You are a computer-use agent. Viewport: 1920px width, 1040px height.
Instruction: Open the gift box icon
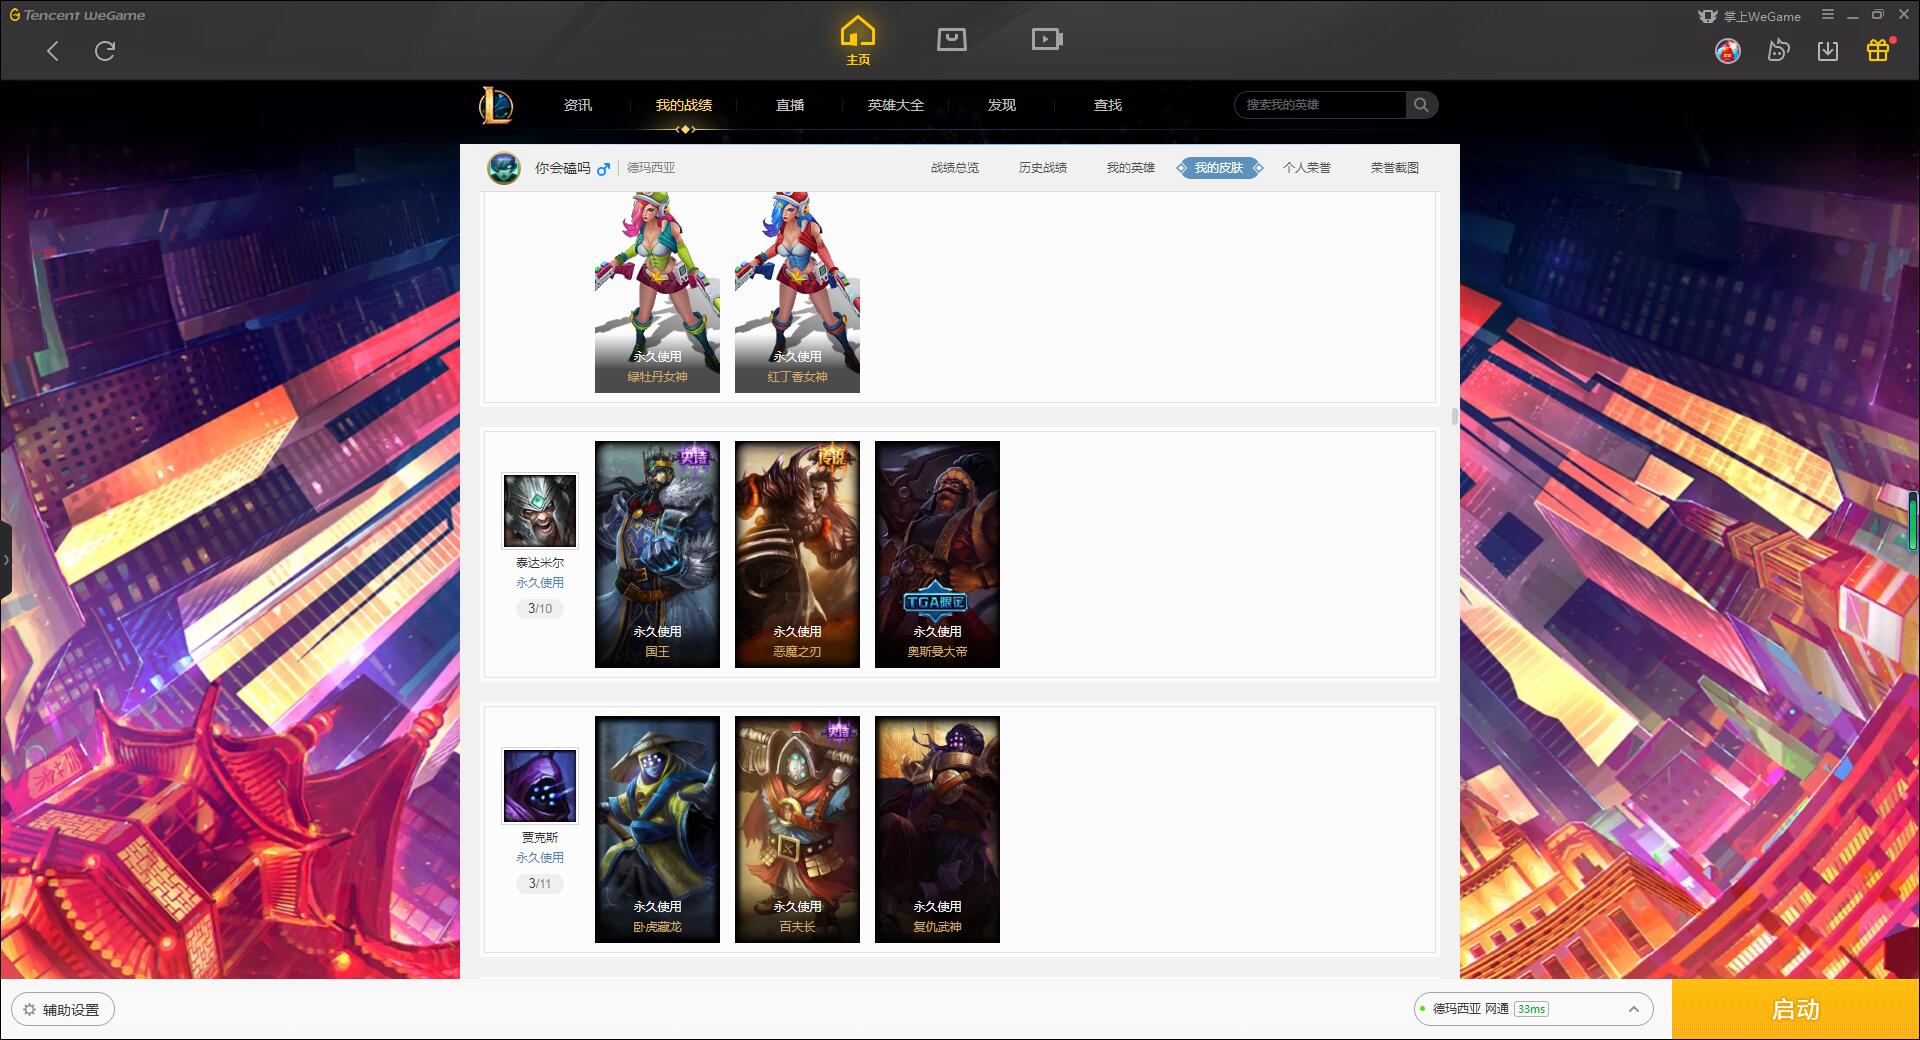coord(1878,50)
